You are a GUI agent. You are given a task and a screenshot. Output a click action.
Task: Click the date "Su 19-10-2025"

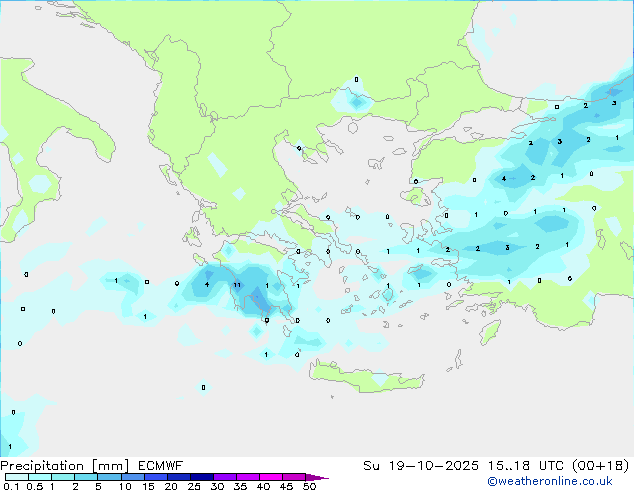pos(421,466)
